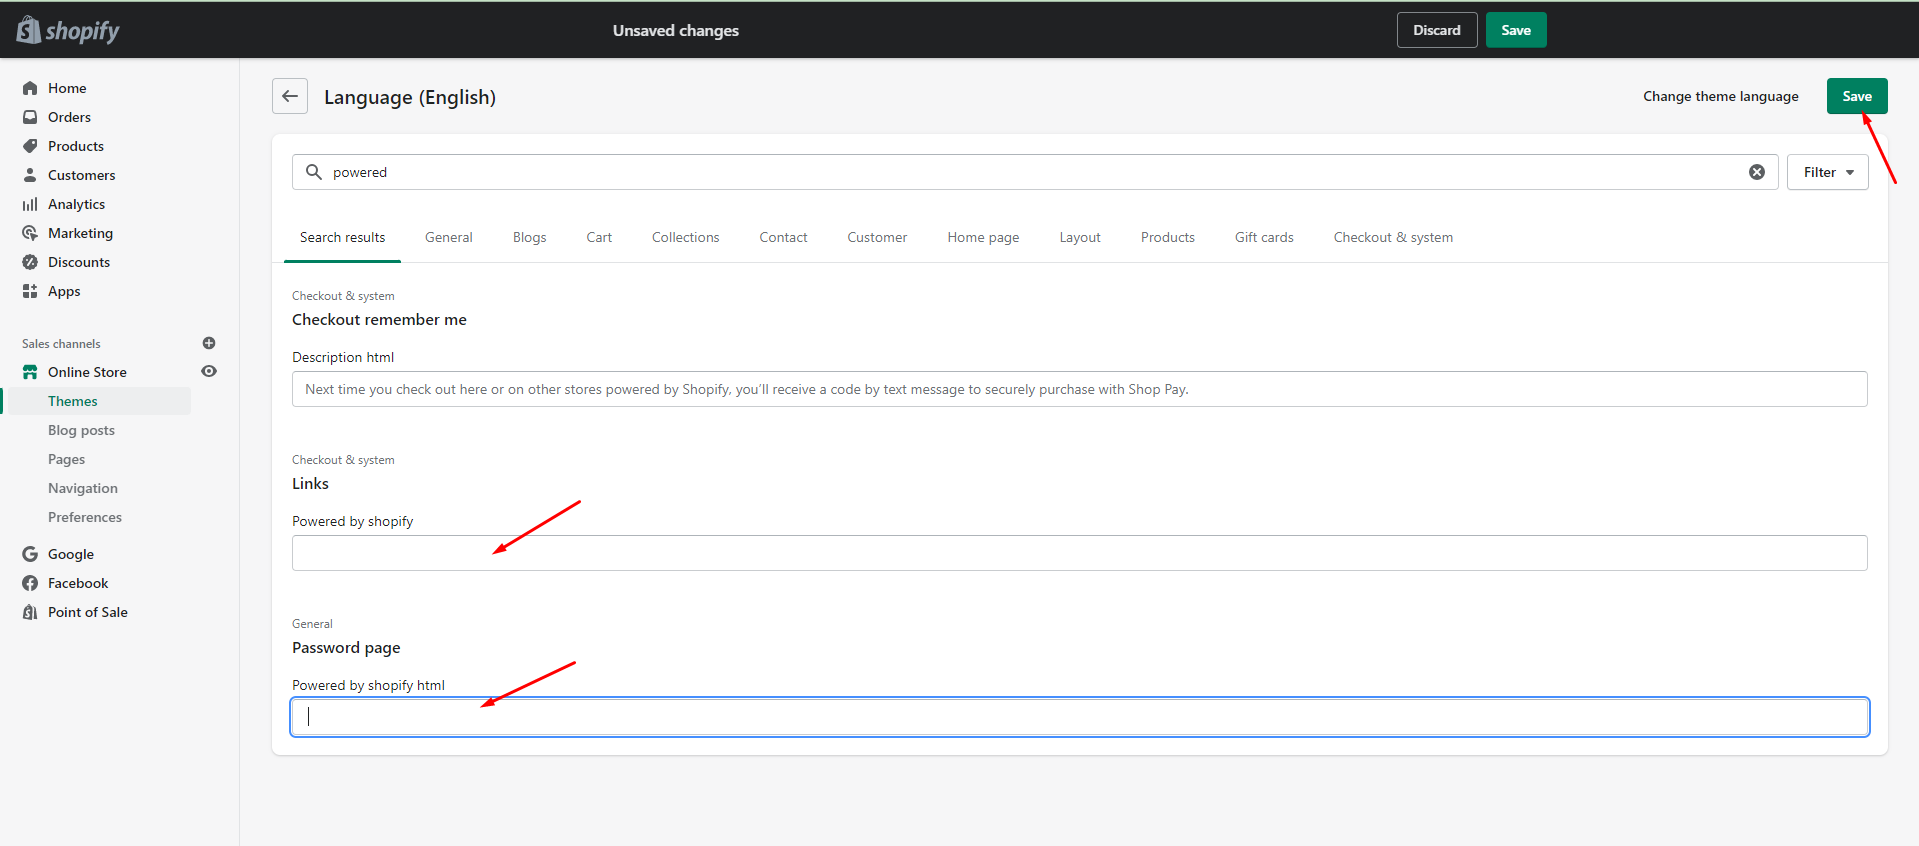
Task: Open the Blogs tab
Action: 530,237
